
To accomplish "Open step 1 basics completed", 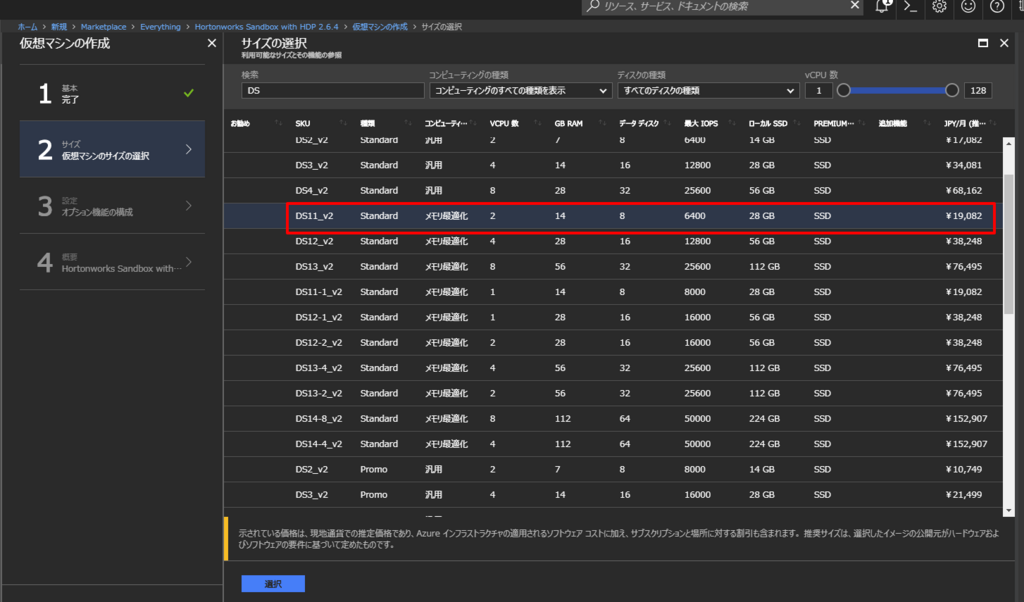I will click(112, 93).
